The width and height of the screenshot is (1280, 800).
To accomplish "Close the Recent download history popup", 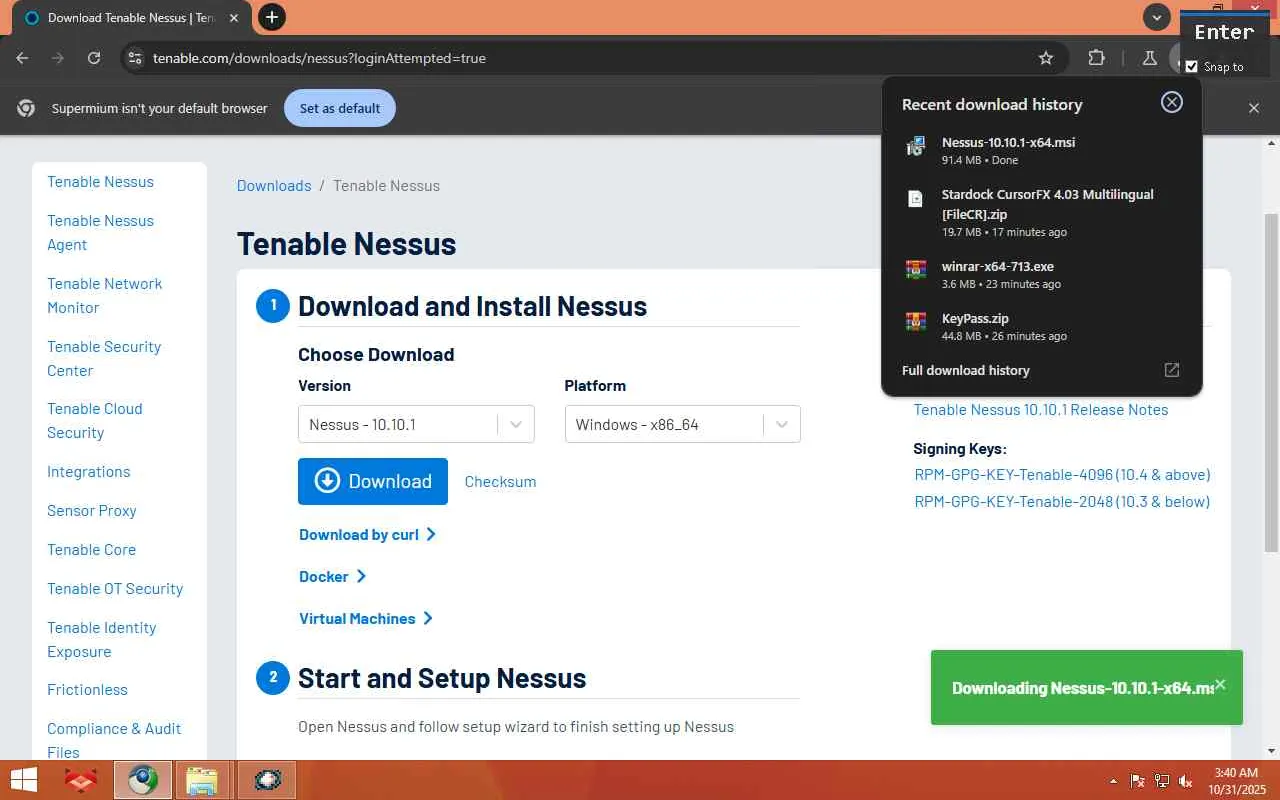I will (x=1172, y=103).
